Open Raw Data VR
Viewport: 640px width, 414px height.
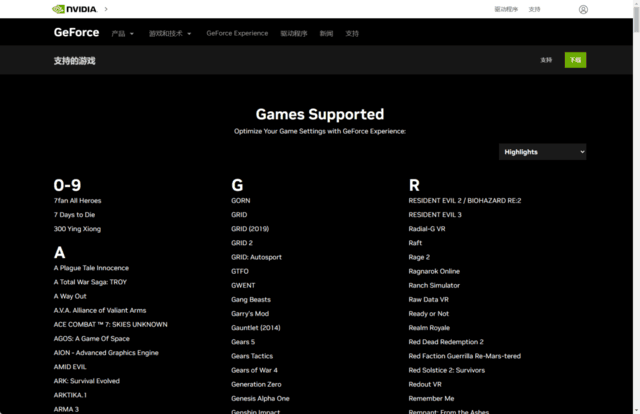429,300
